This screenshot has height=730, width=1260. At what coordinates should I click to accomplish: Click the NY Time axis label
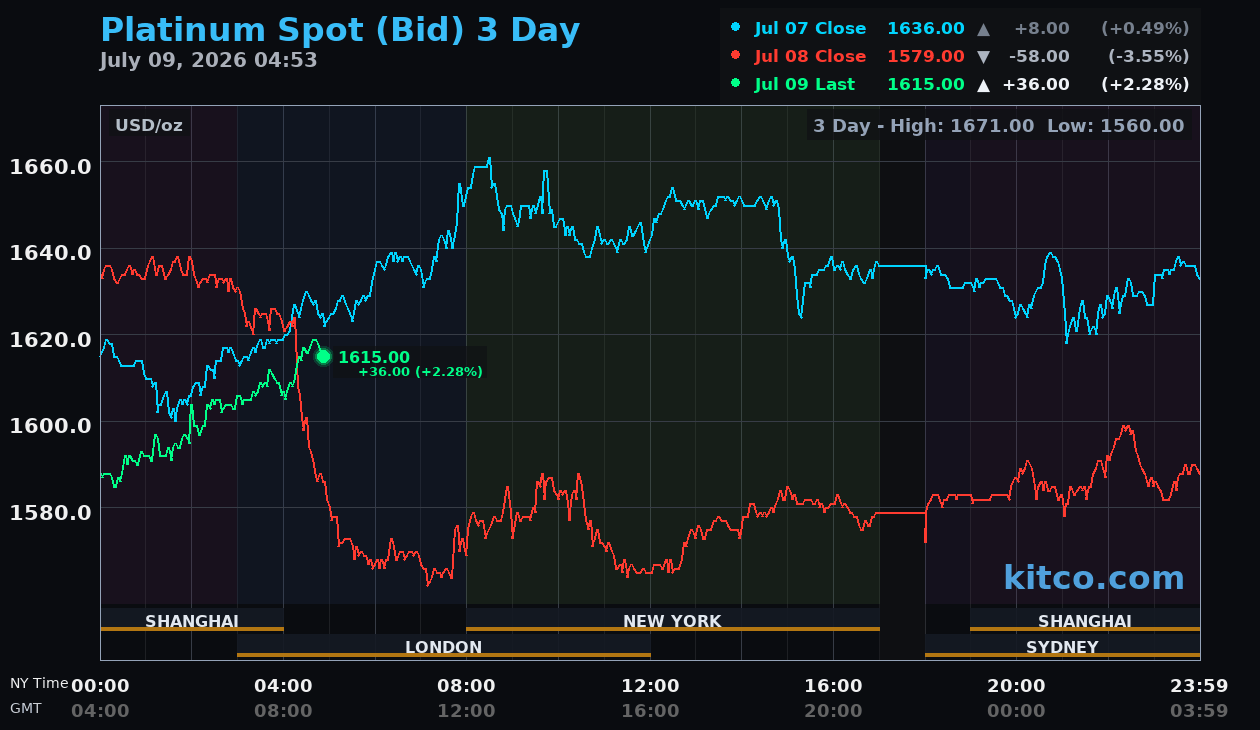click(39, 684)
